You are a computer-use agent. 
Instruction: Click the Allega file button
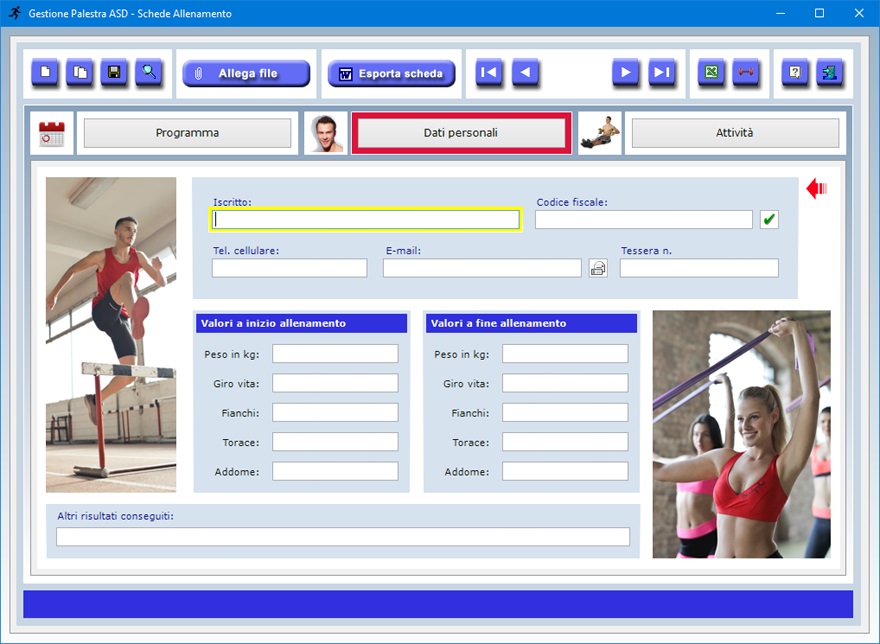[246, 74]
